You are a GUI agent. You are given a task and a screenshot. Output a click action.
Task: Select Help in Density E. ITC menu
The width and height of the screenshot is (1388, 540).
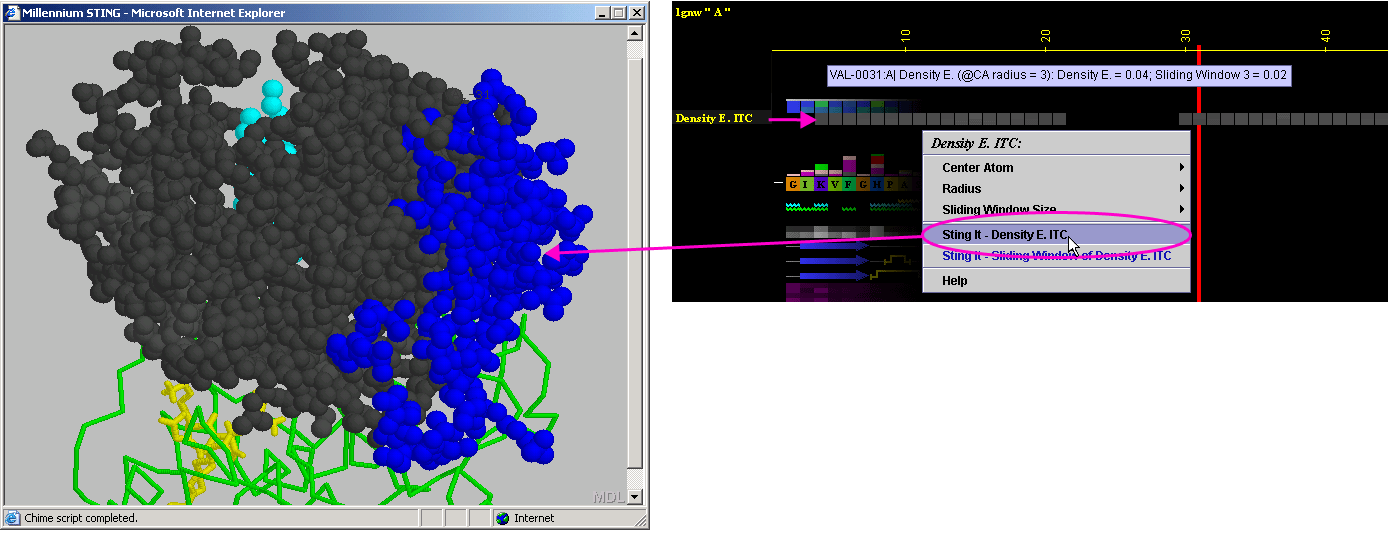[1056, 281]
